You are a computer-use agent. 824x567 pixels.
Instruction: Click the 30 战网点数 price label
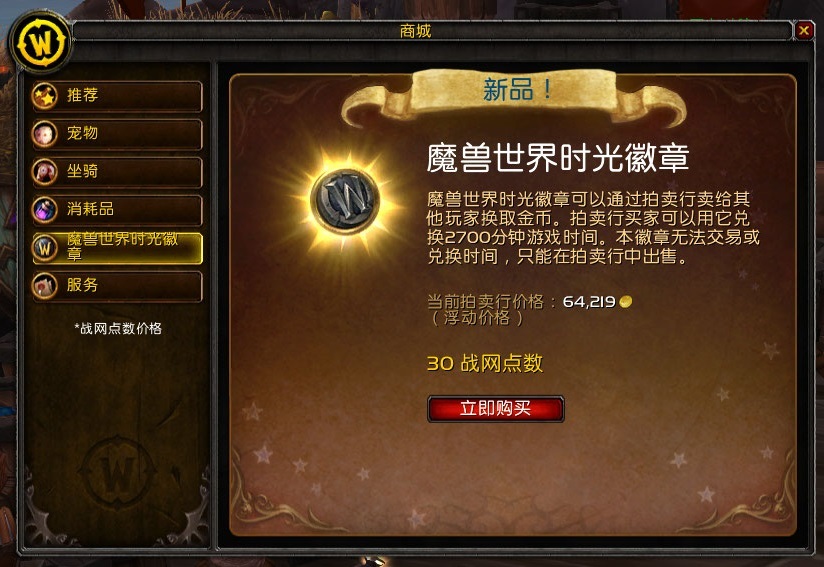[x=485, y=363]
